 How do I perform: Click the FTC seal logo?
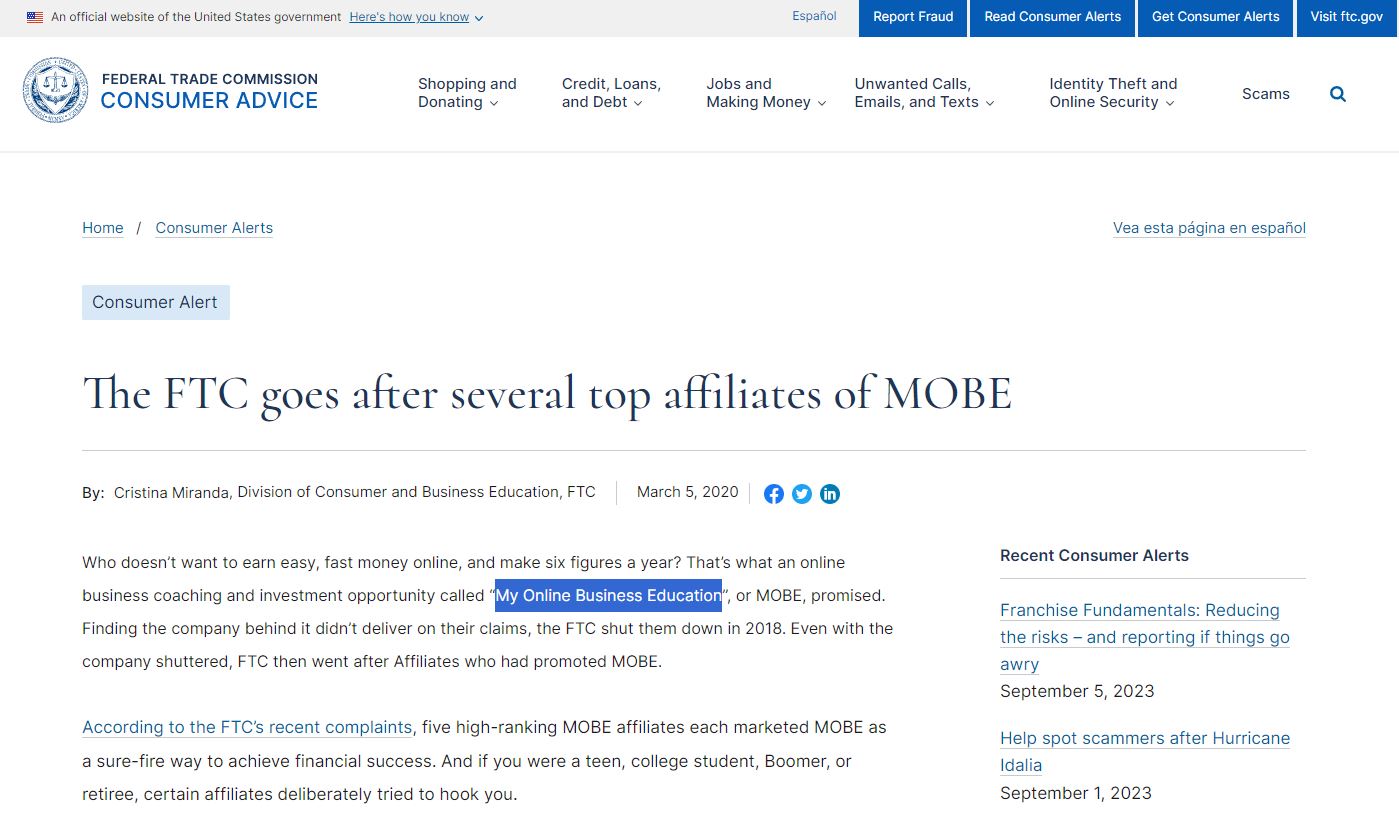(x=56, y=90)
